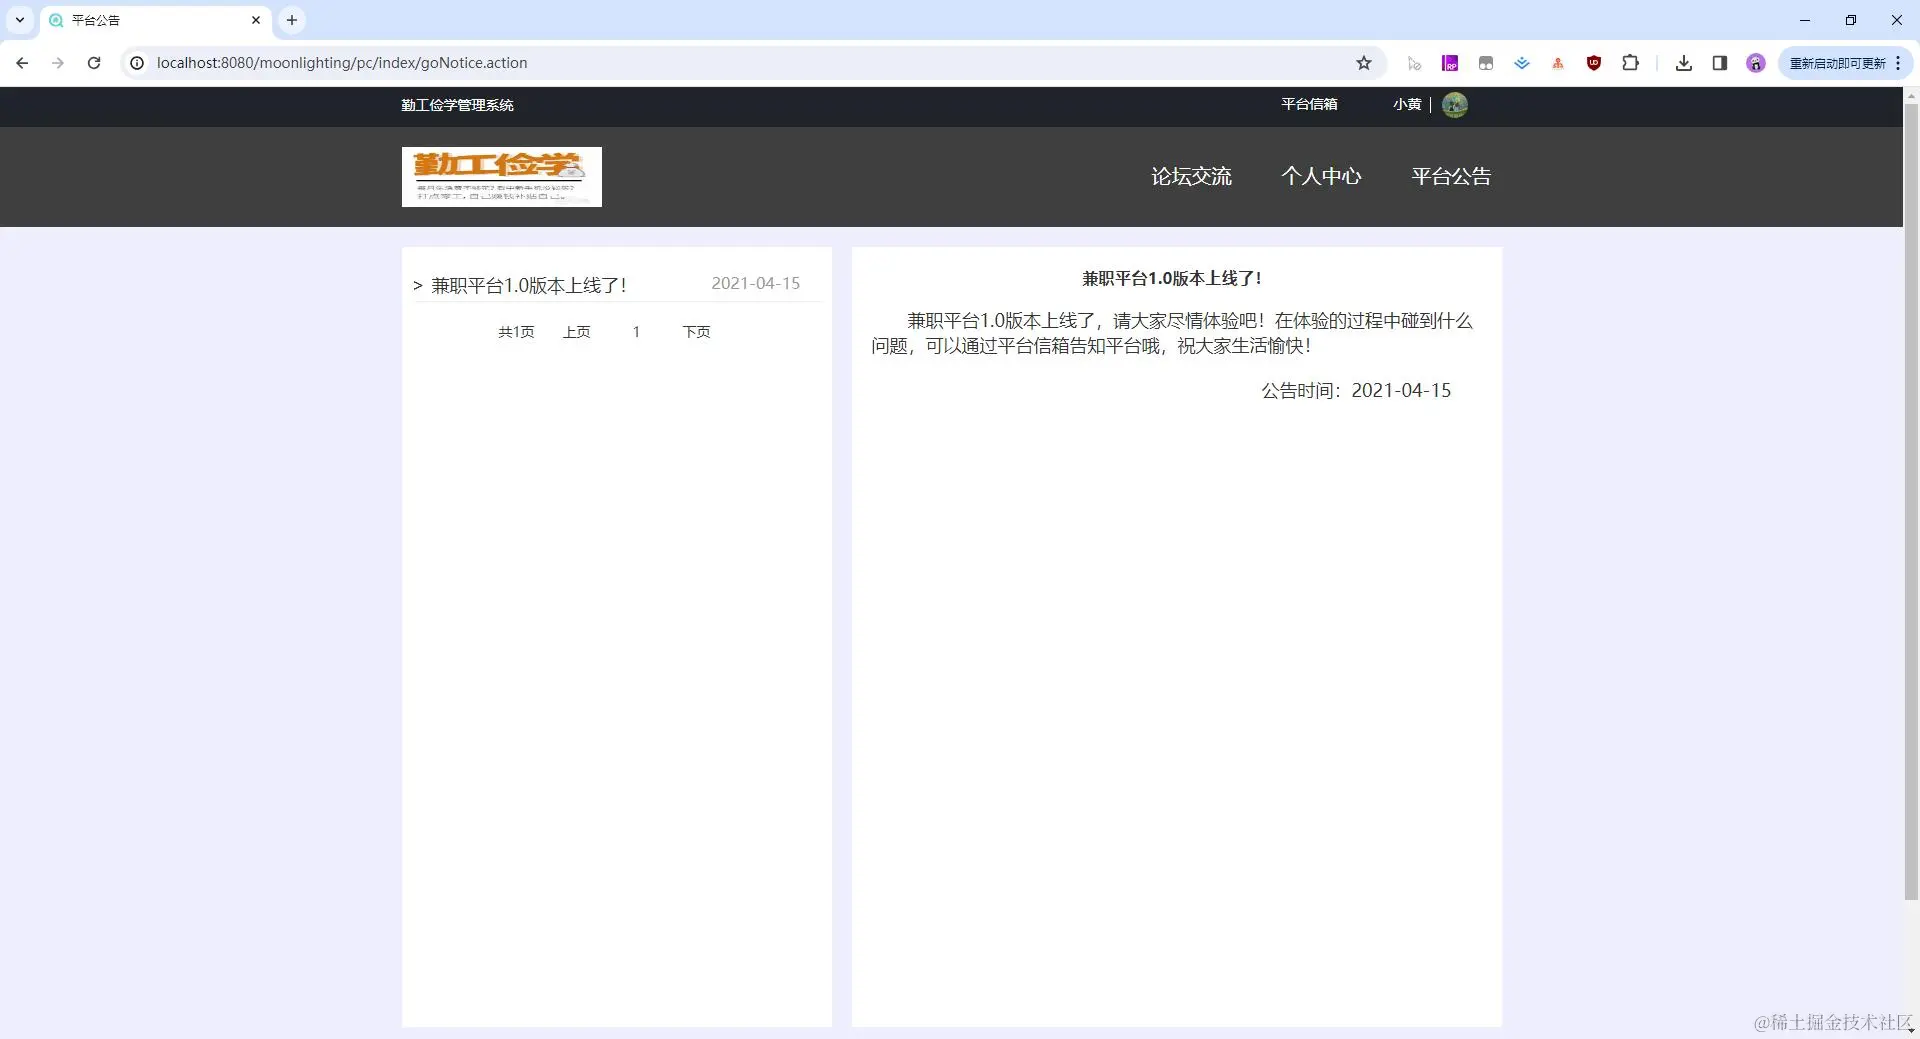This screenshot has width=1920, height=1039.
Task: Open notice 兼职平台1.0版本上线了! in list
Action: point(529,285)
